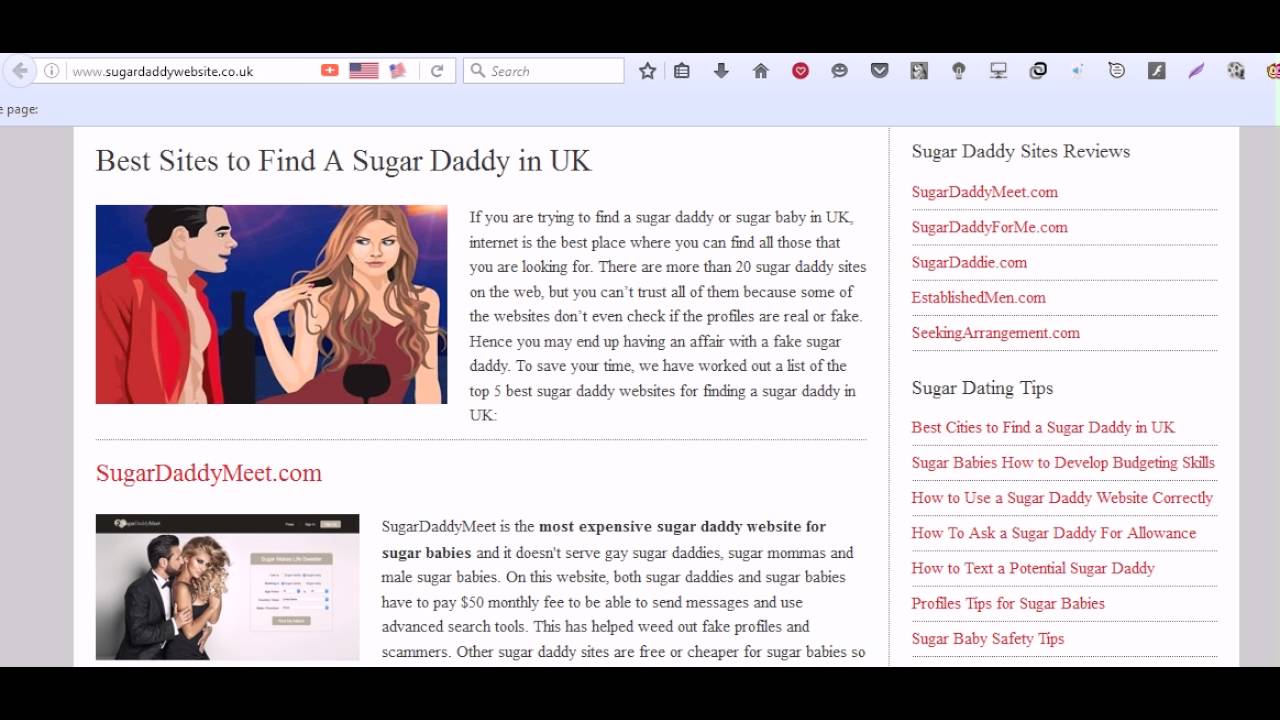Click the smiley face chat icon
The width and height of the screenshot is (1280, 720).
(x=840, y=71)
